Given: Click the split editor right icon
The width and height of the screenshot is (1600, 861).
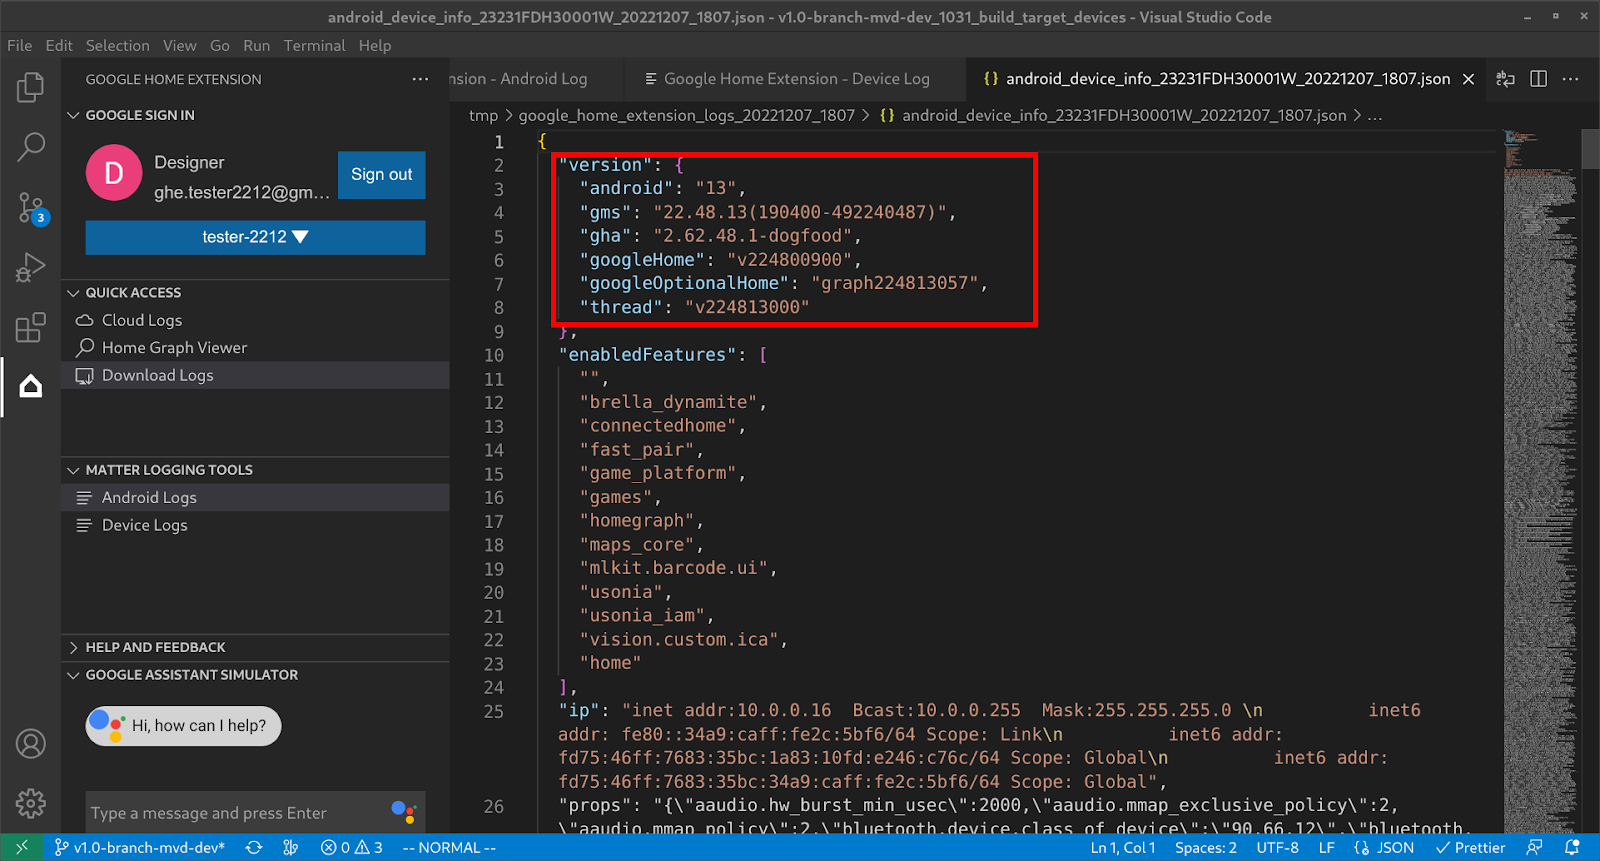Looking at the screenshot, I should click(x=1538, y=79).
